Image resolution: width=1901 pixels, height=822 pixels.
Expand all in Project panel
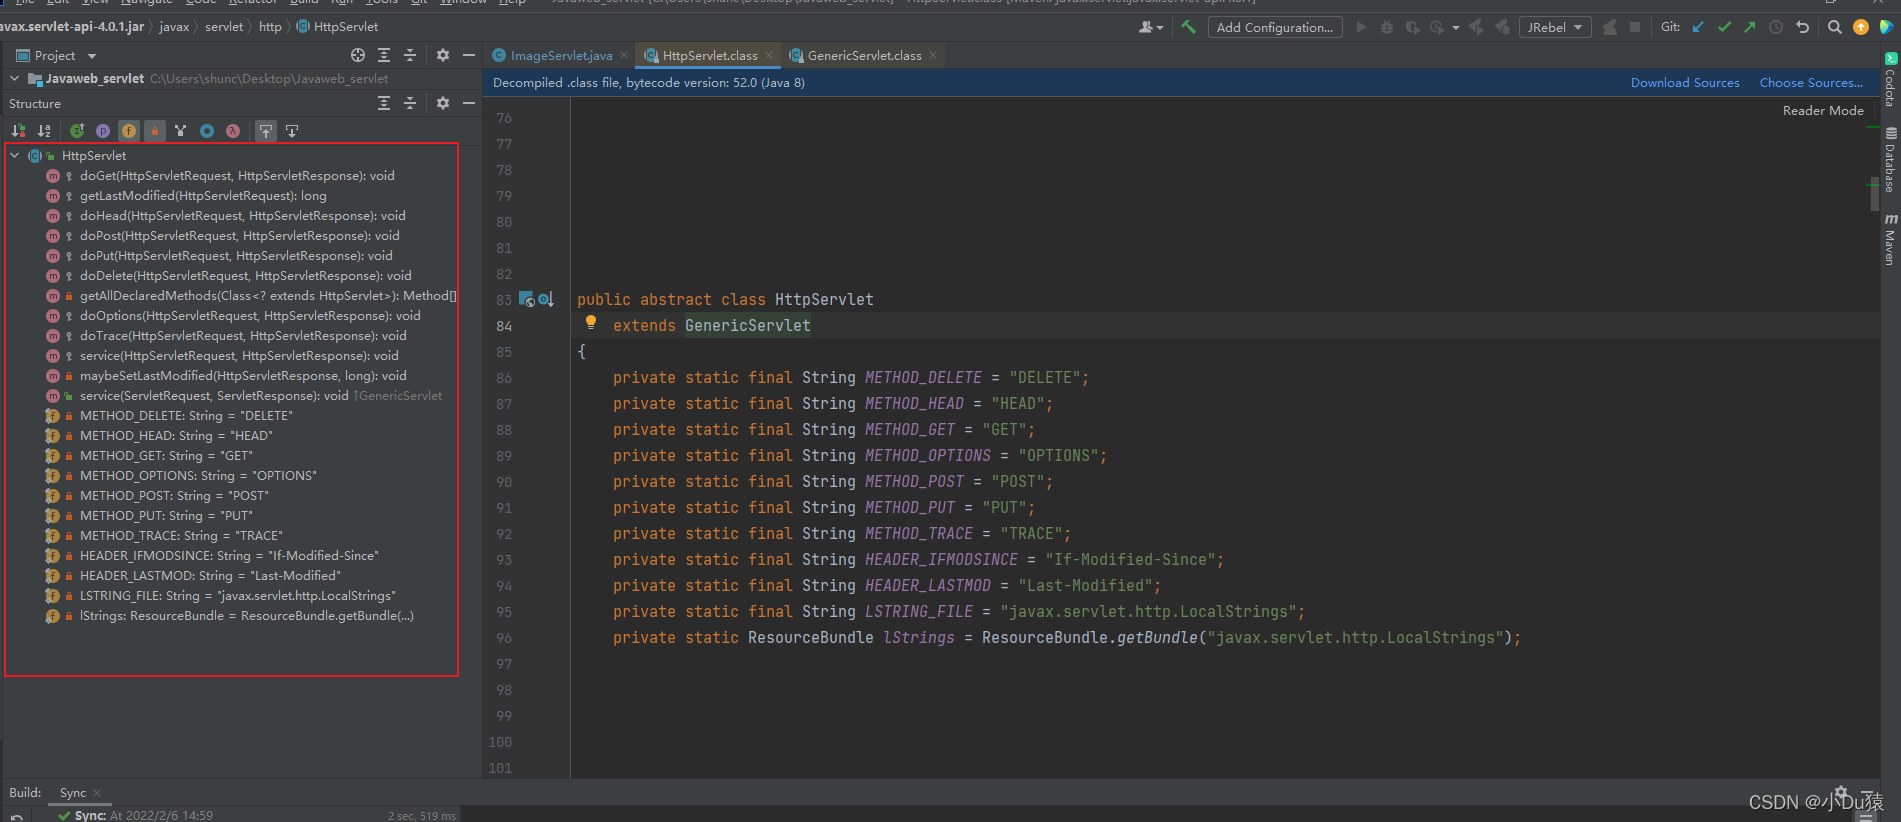[x=384, y=55]
